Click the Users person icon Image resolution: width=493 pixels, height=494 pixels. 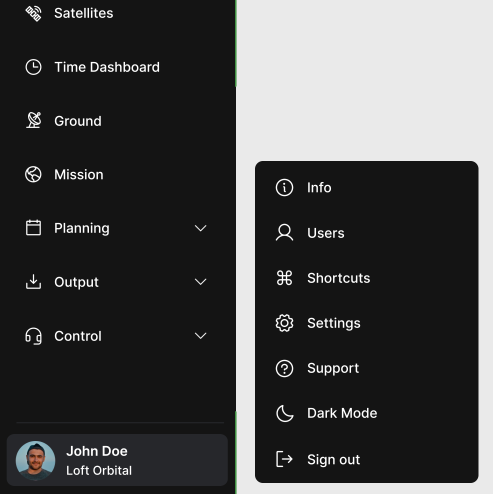coord(284,233)
